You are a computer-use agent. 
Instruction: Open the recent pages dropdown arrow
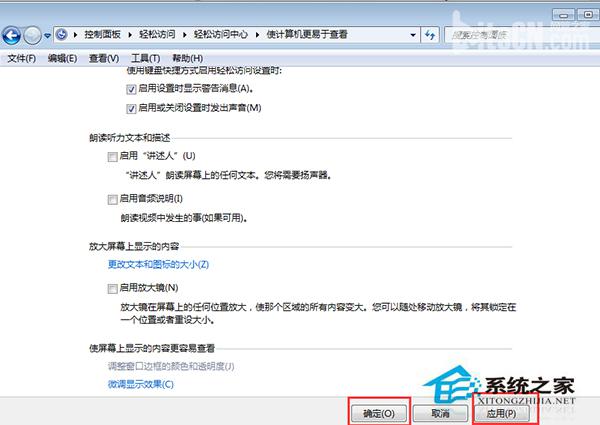coord(47,36)
